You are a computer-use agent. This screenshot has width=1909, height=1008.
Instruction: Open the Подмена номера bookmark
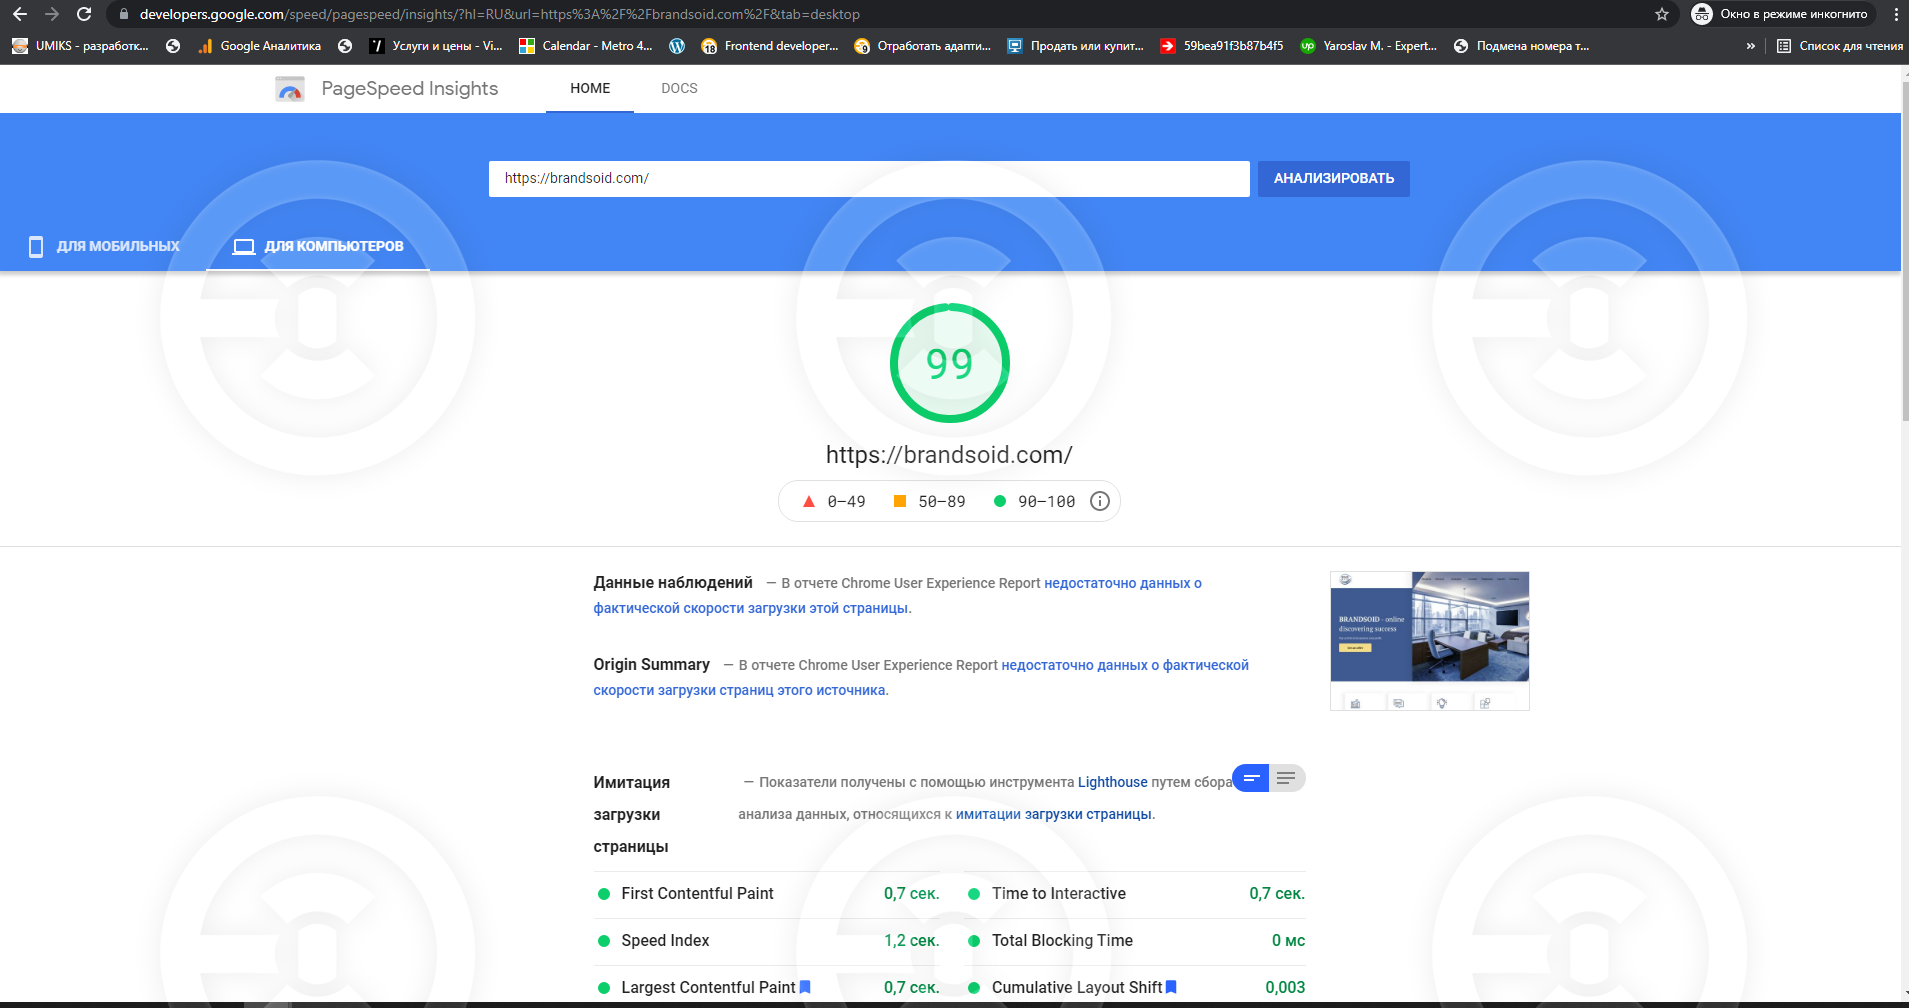tap(1522, 46)
